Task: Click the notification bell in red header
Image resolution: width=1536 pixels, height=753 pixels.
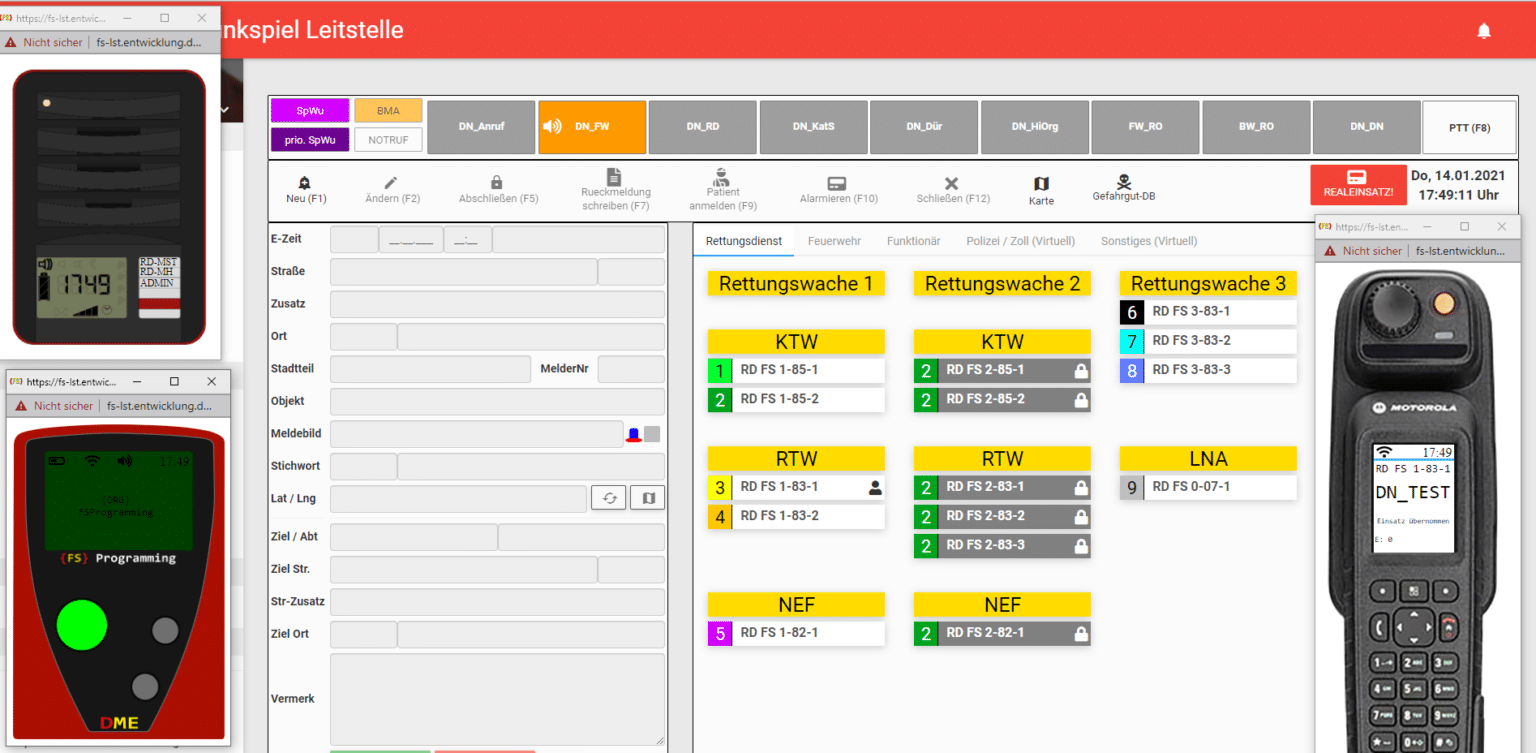Action: [x=1484, y=31]
